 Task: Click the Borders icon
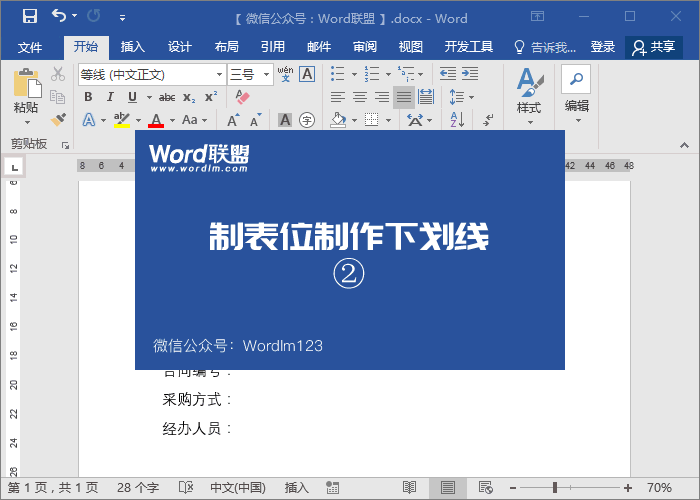[371, 120]
